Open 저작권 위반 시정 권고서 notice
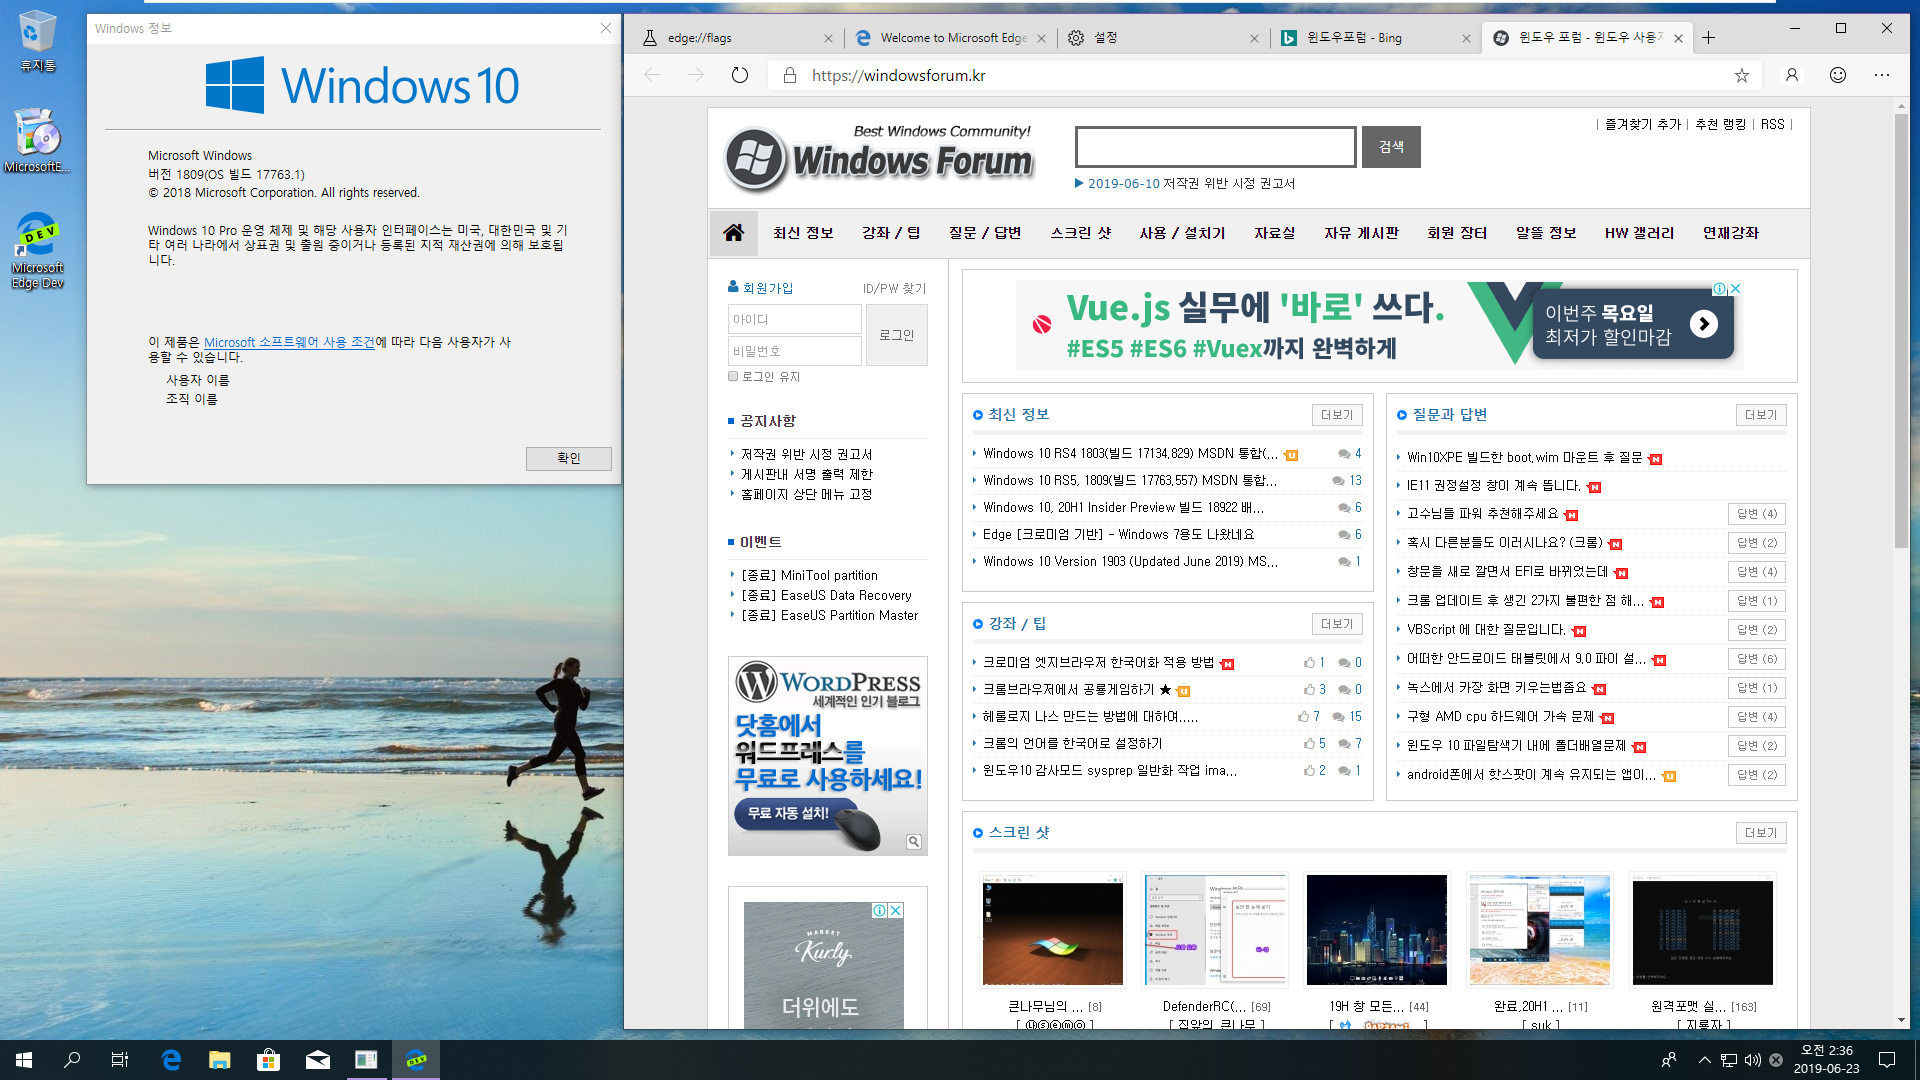The image size is (1920, 1080). 807,454
